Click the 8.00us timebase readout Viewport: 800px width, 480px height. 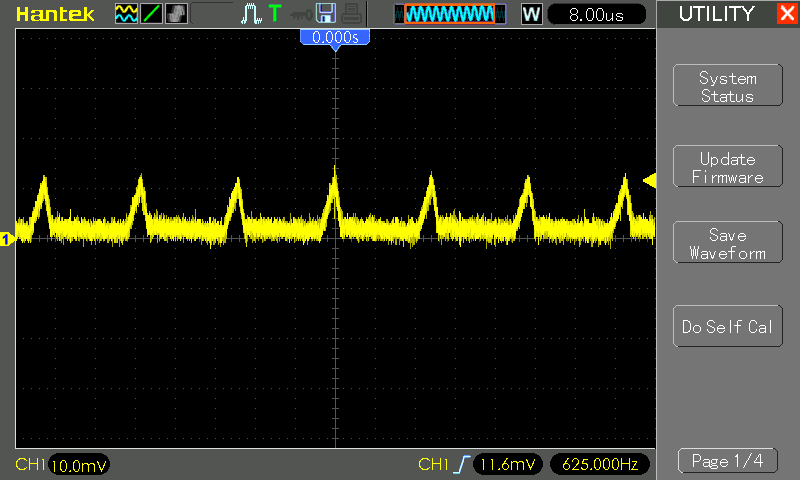coord(594,14)
